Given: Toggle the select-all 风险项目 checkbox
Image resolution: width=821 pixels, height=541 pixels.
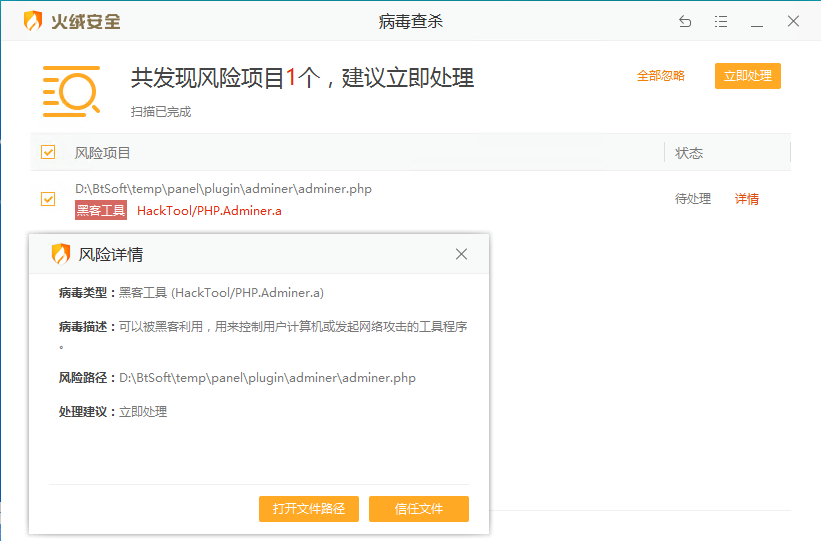Looking at the screenshot, I should tap(48, 152).
